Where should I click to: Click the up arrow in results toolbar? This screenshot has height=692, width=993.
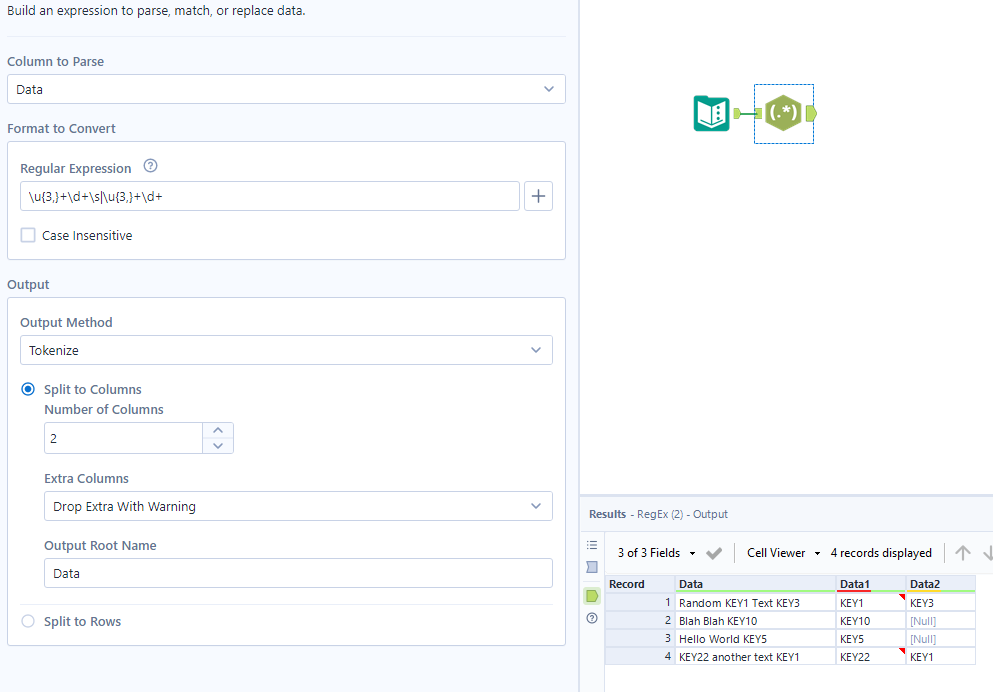[x=963, y=553]
